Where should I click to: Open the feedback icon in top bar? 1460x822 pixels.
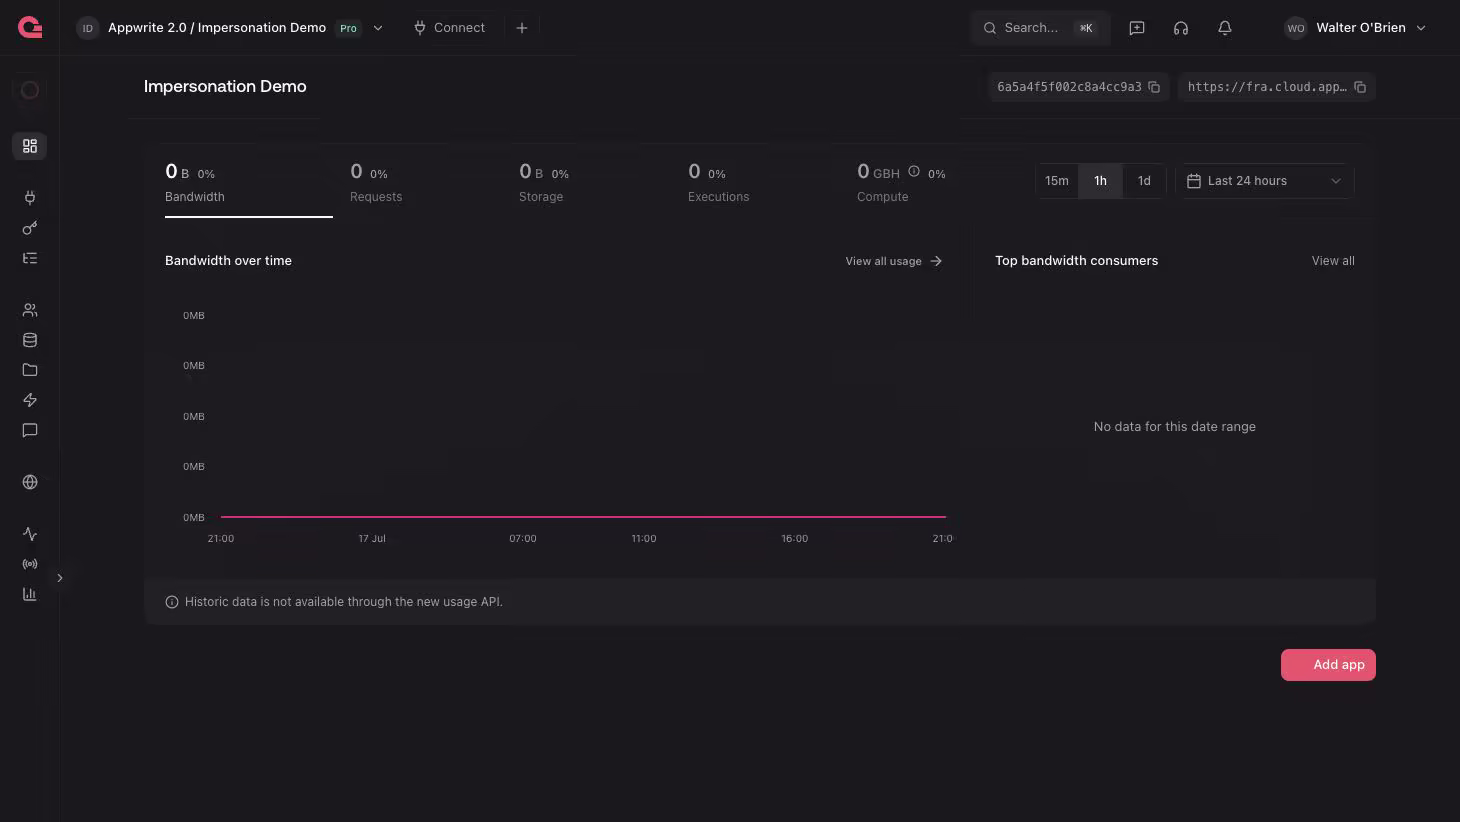click(x=1137, y=28)
